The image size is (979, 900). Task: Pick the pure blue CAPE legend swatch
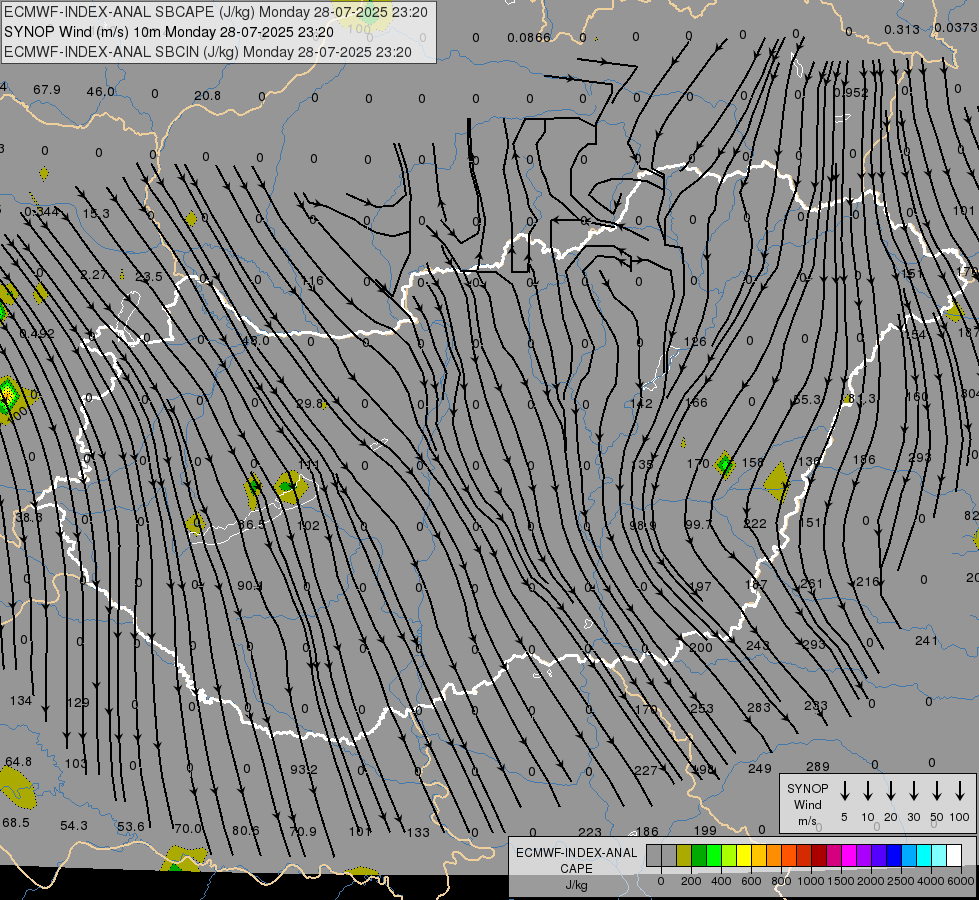tap(893, 856)
